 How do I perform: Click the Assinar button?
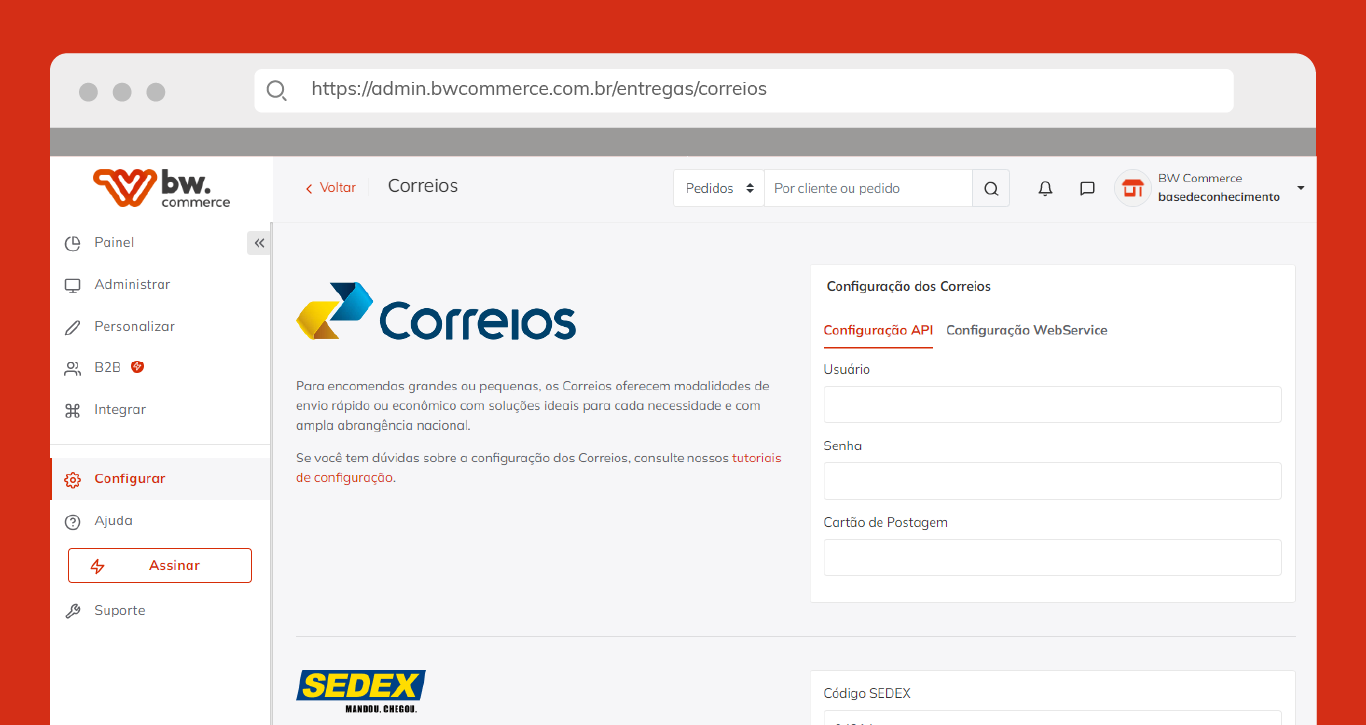[160, 566]
